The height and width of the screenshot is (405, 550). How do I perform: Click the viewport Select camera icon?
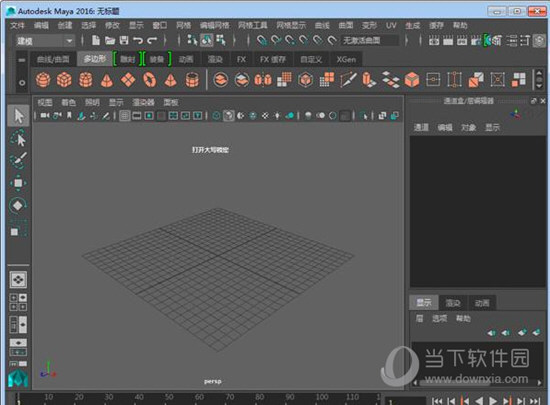pyautogui.click(x=45, y=115)
